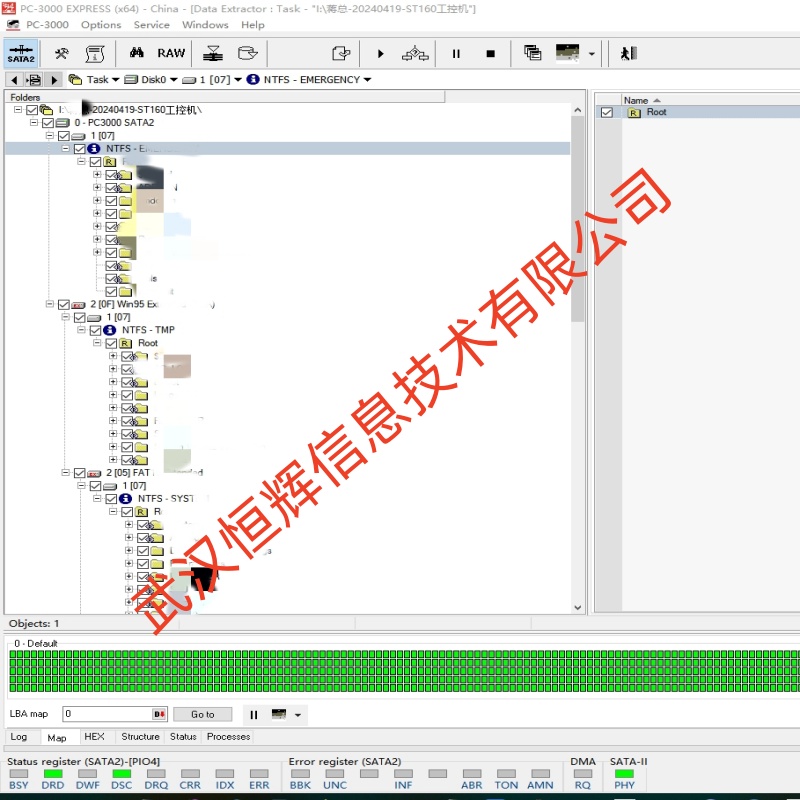This screenshot has height=800, width=800.
Task: Click the scroll-shaped script icon in toolbar
Action: pos(95,53)
